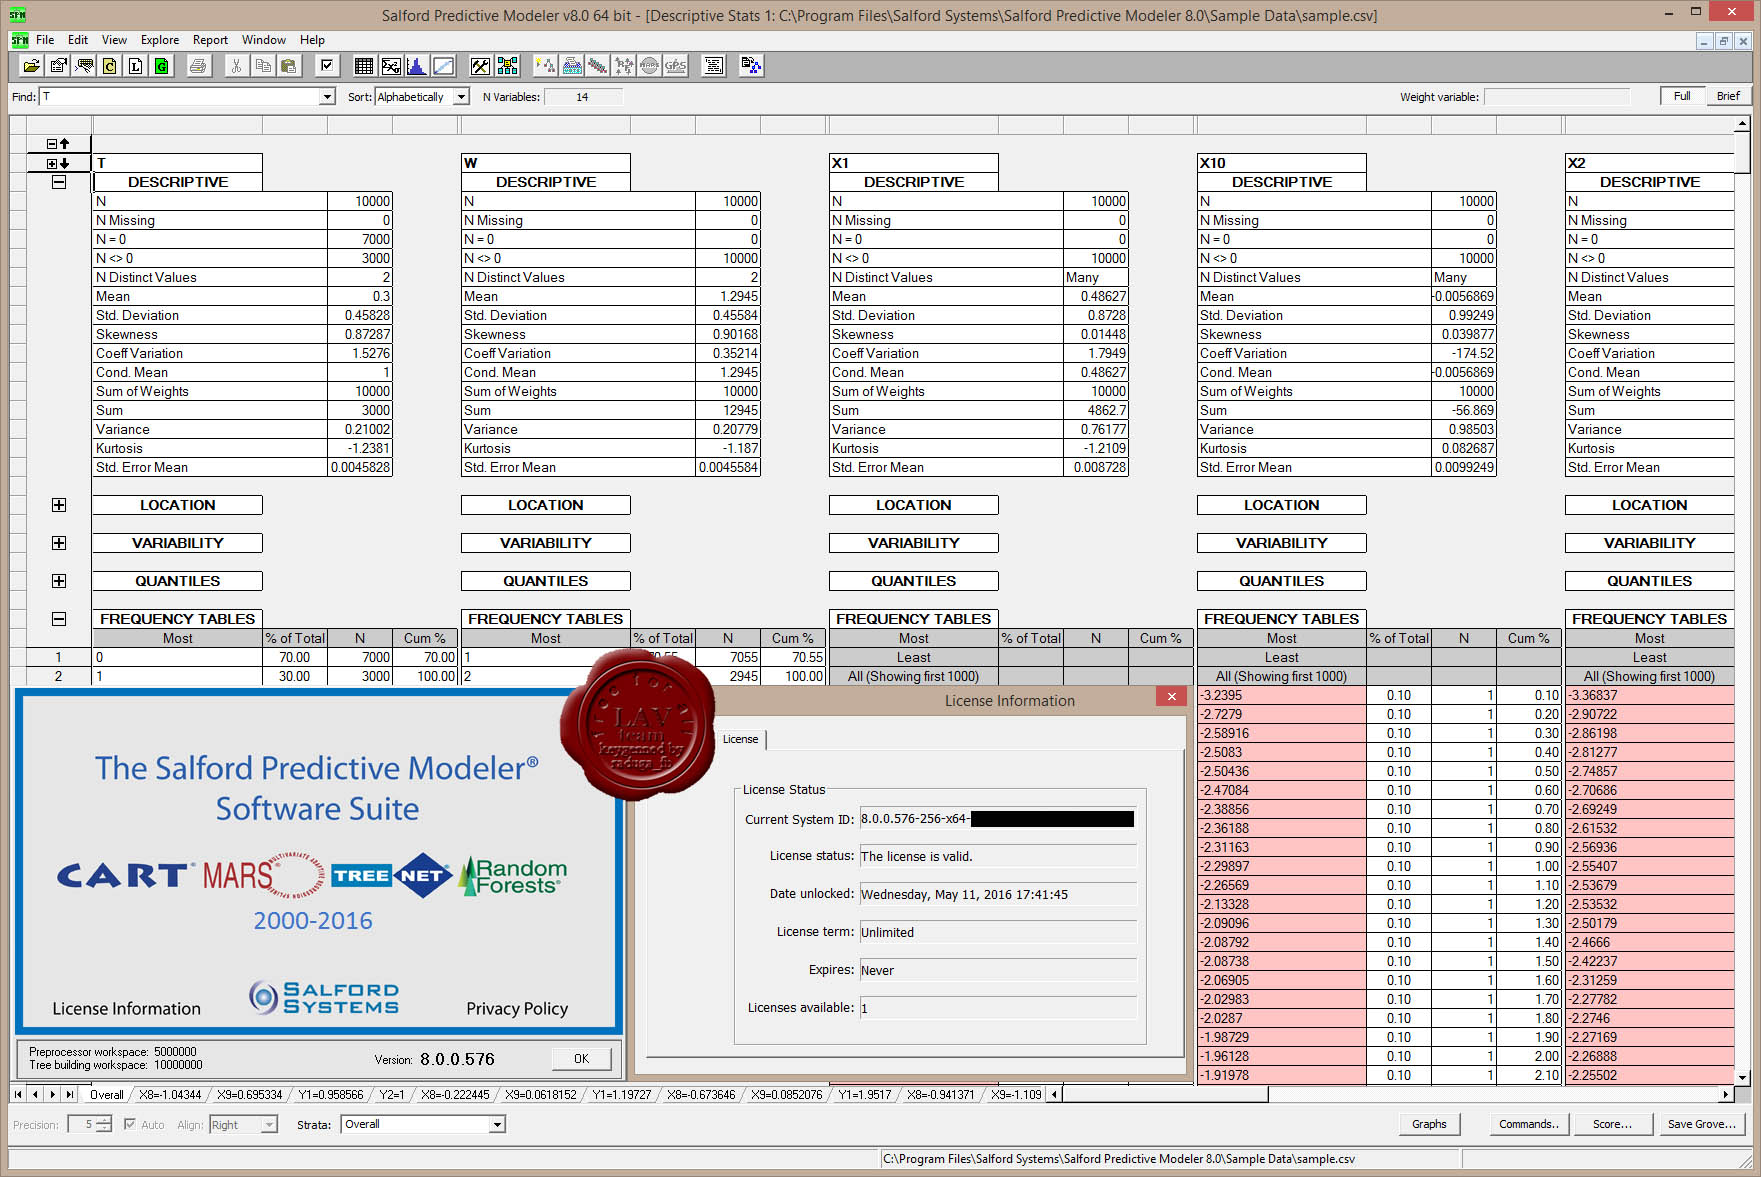Screen dimensions: 1761x1177
Task: Open the Strata Overall dropdown
Action: pyautogui.click(x=497, y=1125)
